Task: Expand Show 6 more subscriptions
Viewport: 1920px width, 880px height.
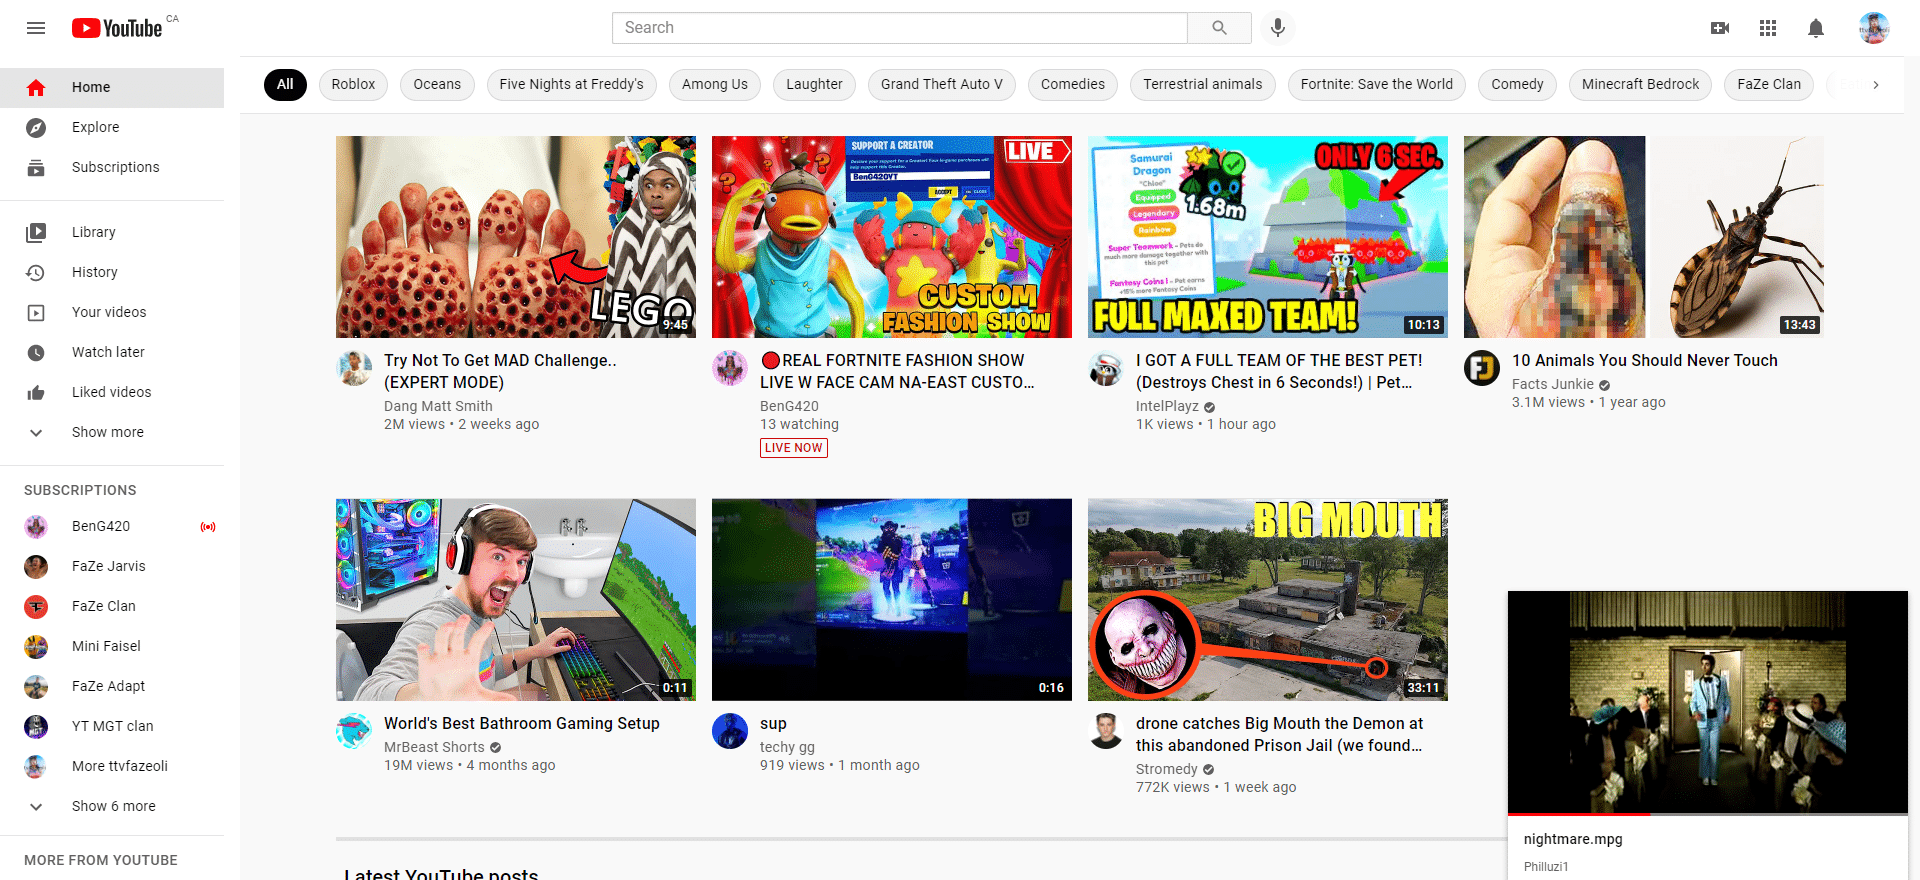Action: pyautogui.click(x=112, y=806)
